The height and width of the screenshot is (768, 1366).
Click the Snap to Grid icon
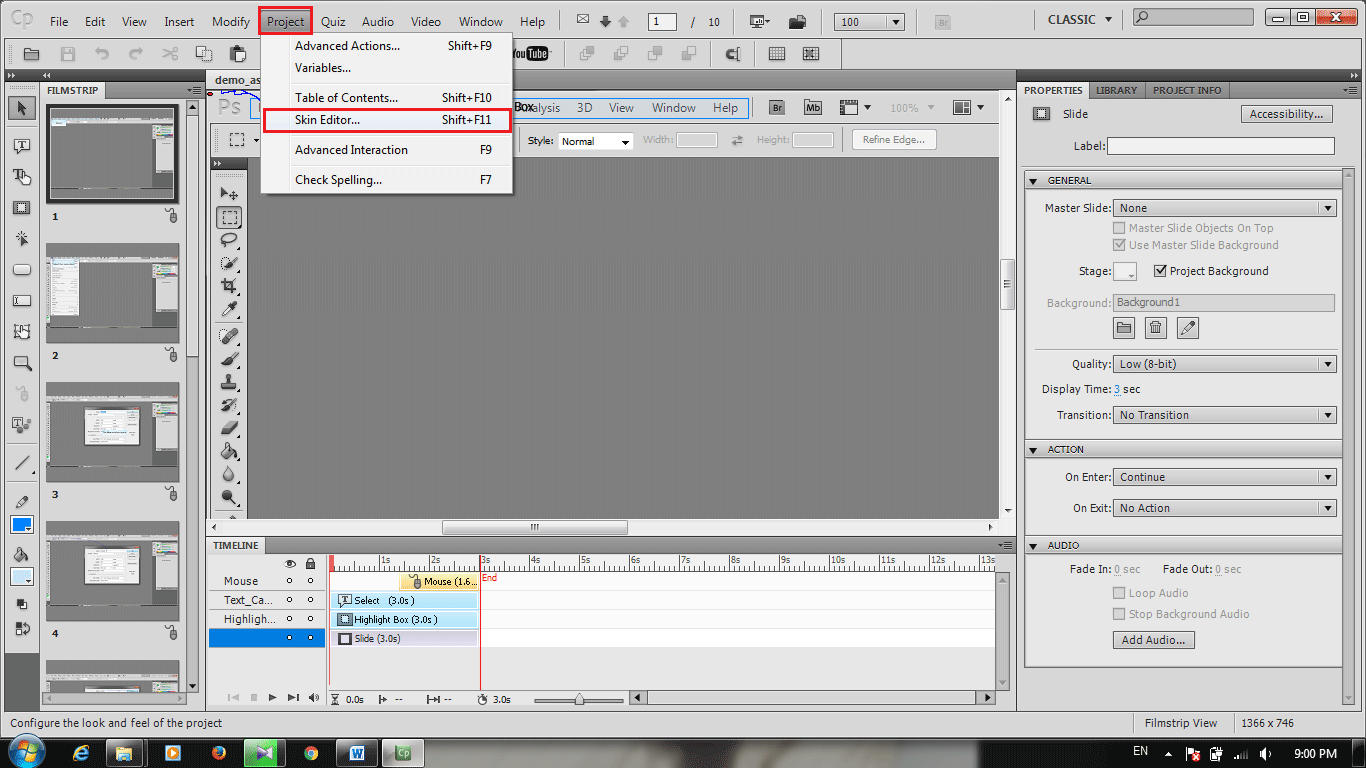(x=811, y=54)
